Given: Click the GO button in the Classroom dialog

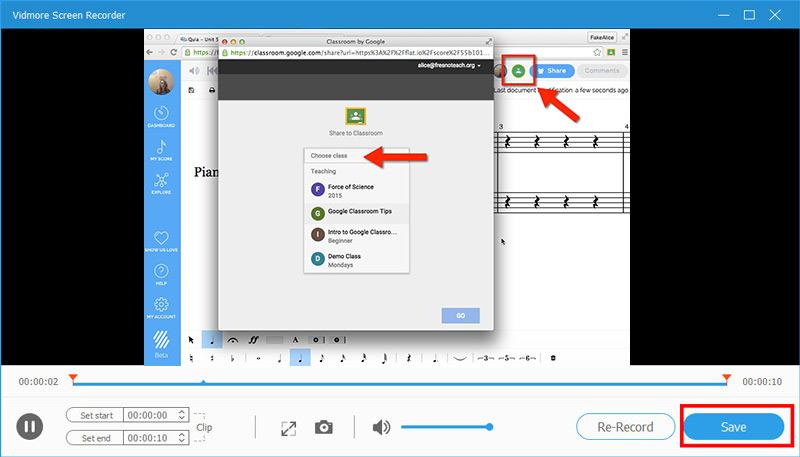Looking at the screenshot, I should click(x=461, y=316).
